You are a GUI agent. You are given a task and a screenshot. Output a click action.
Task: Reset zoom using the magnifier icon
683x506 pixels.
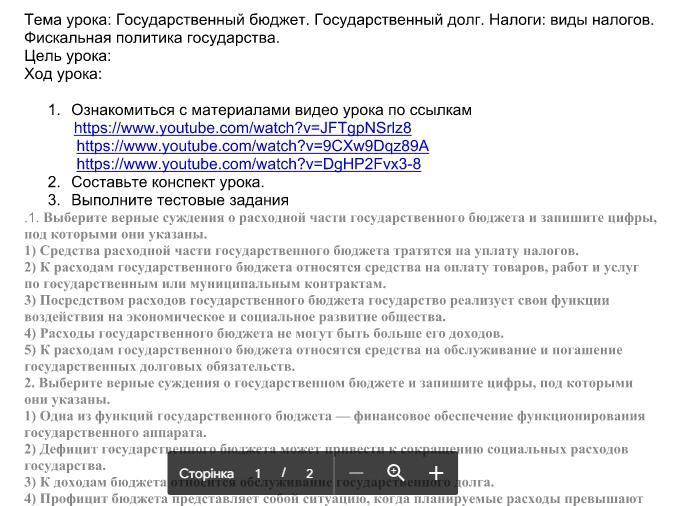click(396, 472)
